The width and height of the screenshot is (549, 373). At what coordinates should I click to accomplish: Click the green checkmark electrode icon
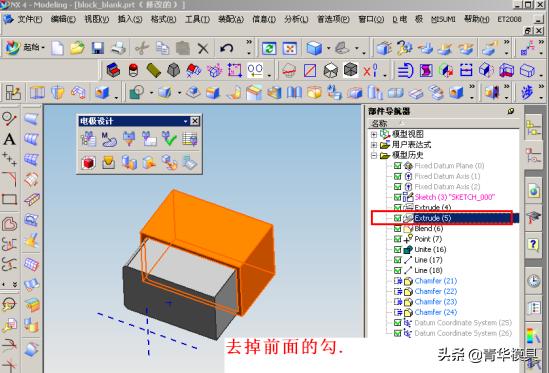(x=169, y=139)
